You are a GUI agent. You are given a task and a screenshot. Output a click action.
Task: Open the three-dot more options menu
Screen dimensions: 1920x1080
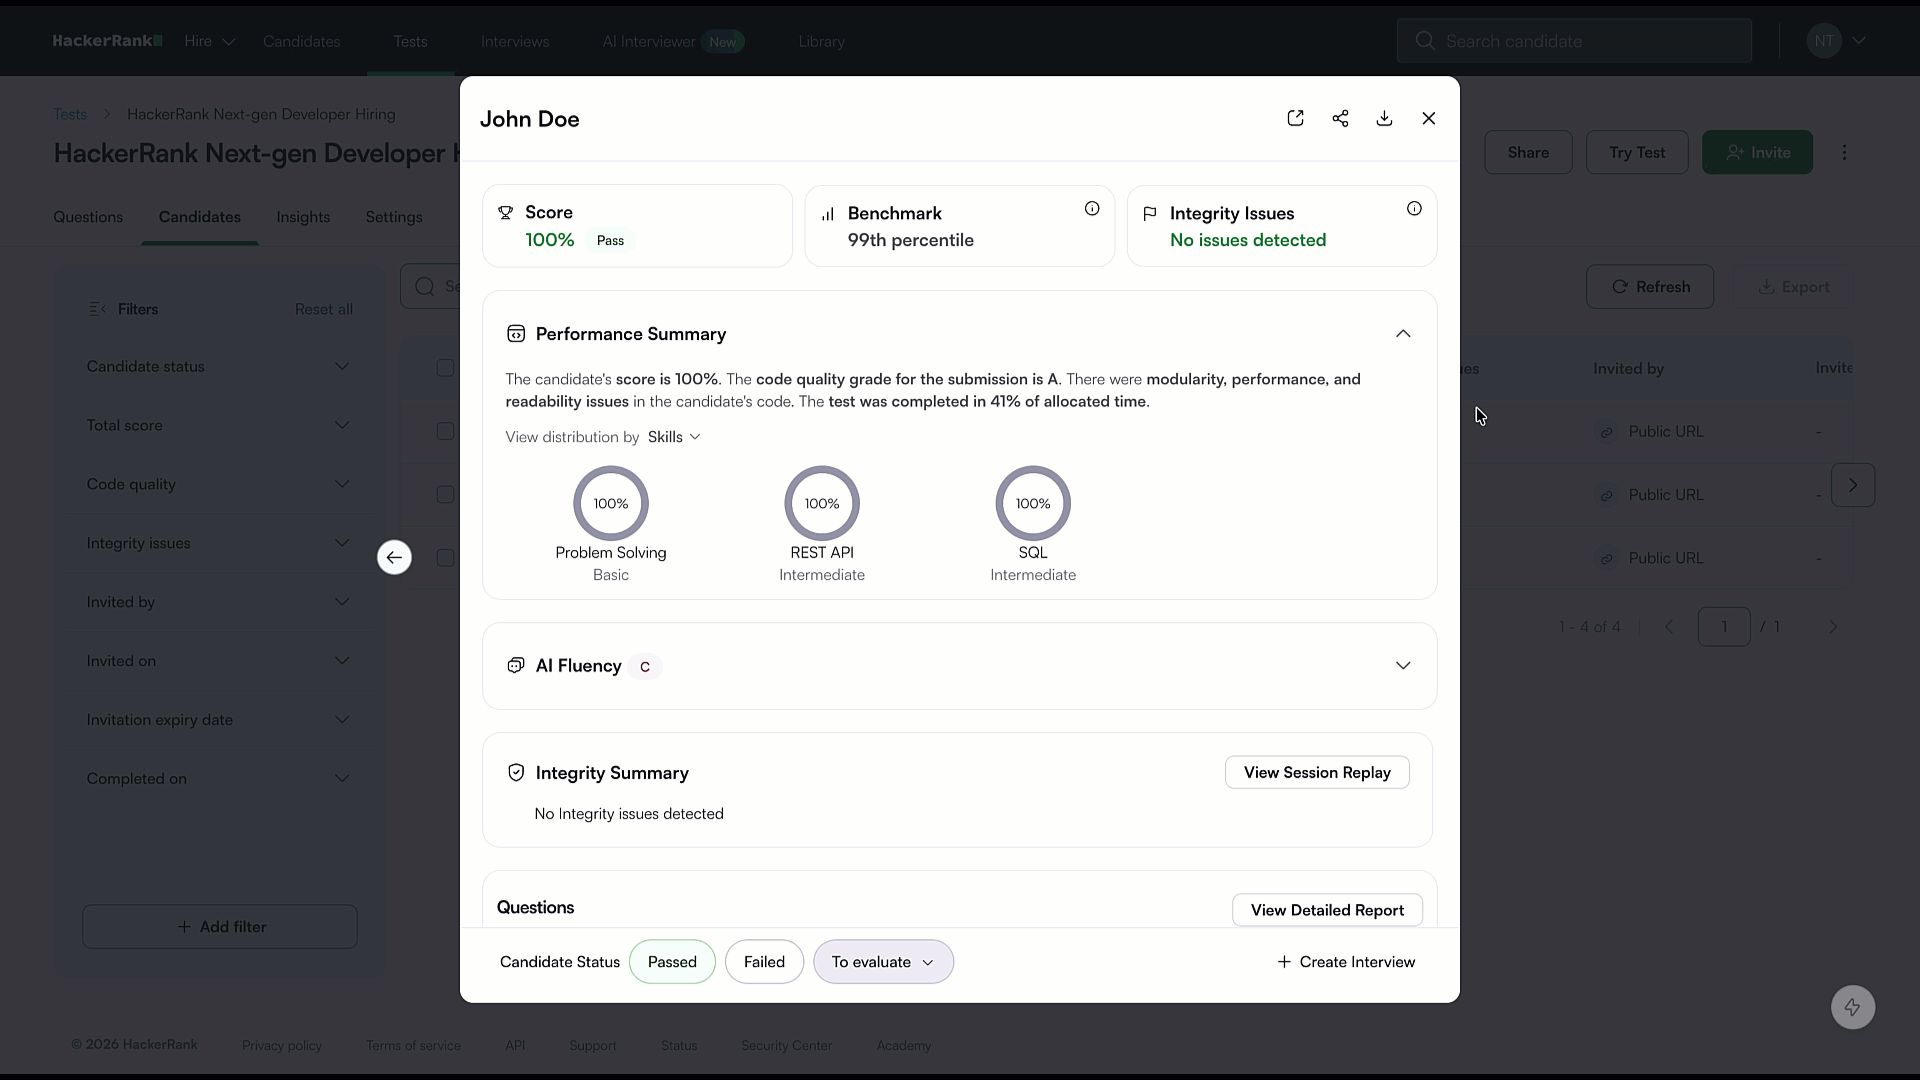(x=1845, y=152)
